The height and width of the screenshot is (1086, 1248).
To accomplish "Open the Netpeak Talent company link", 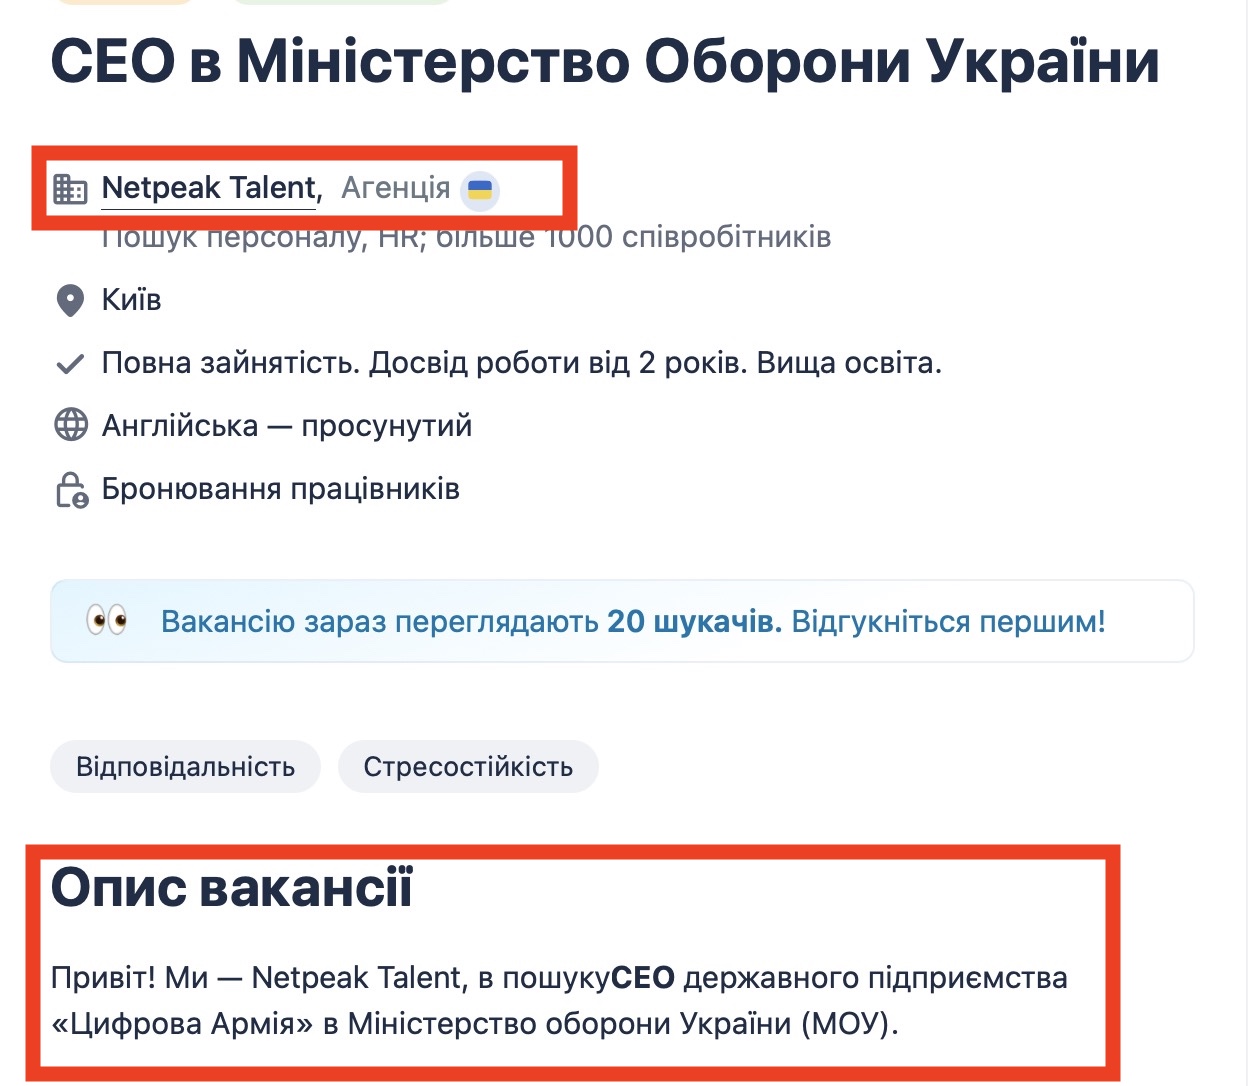I will click(210, 188).
